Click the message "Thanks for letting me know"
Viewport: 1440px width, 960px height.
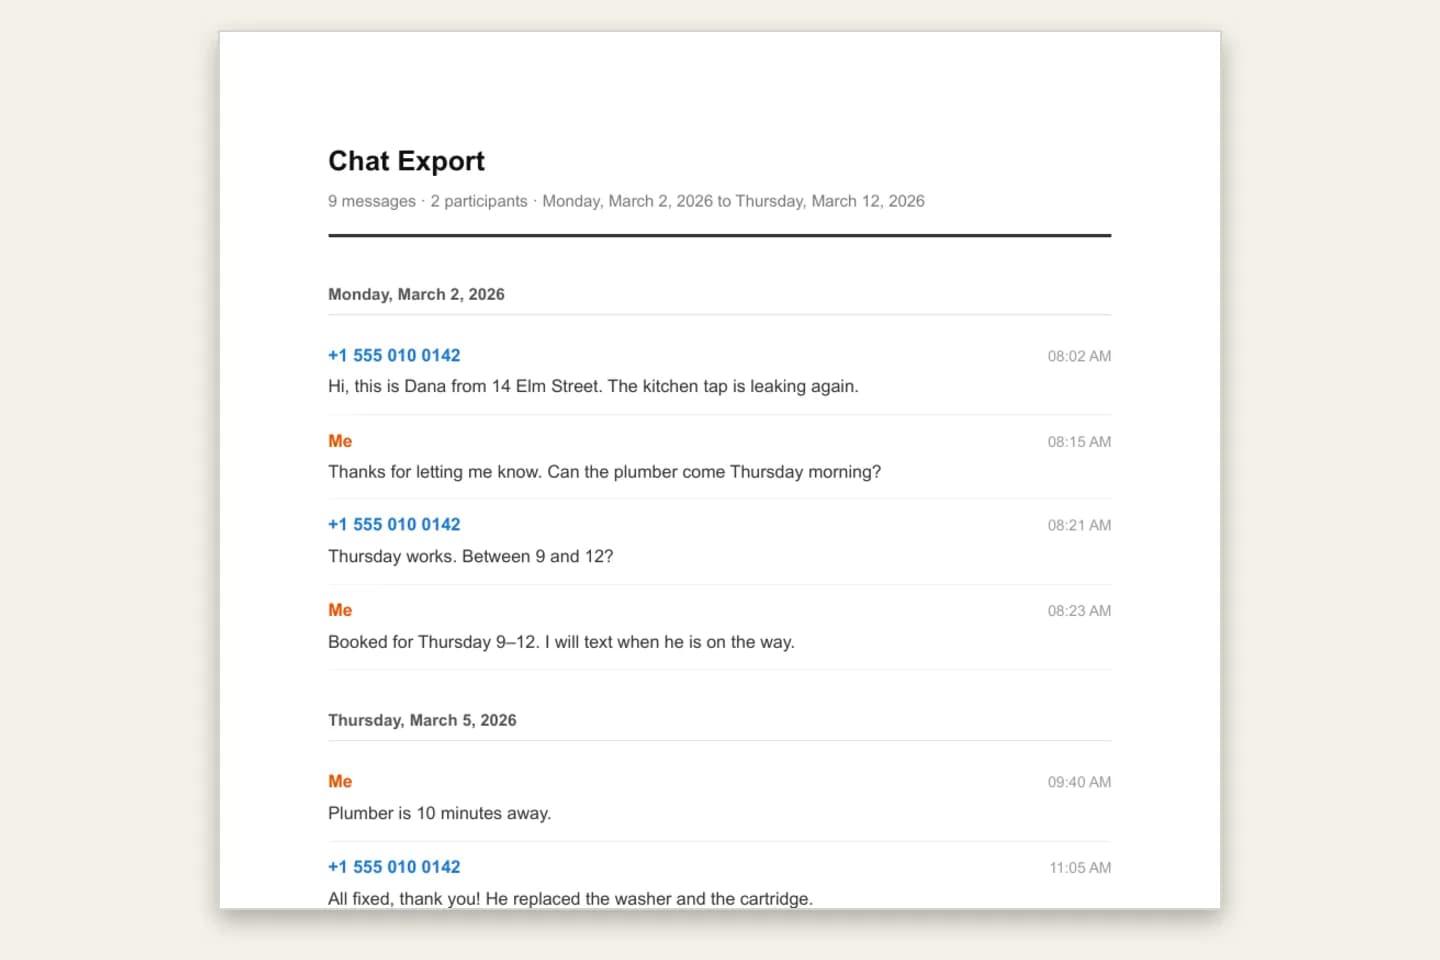click(x=604, y=472)
